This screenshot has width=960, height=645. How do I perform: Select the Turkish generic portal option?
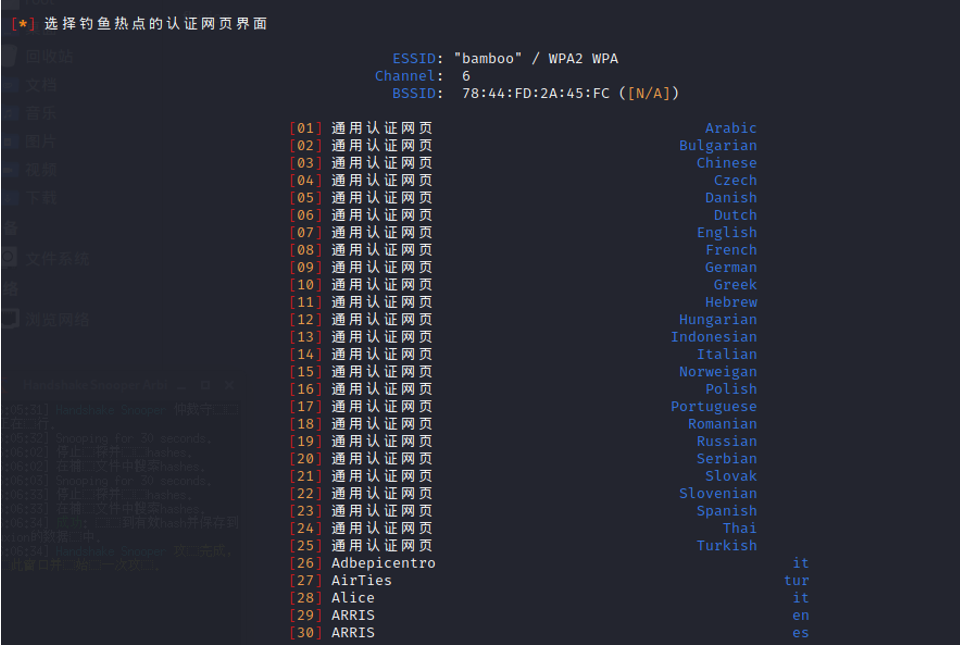pyautogui.click(x=380, y=545)
